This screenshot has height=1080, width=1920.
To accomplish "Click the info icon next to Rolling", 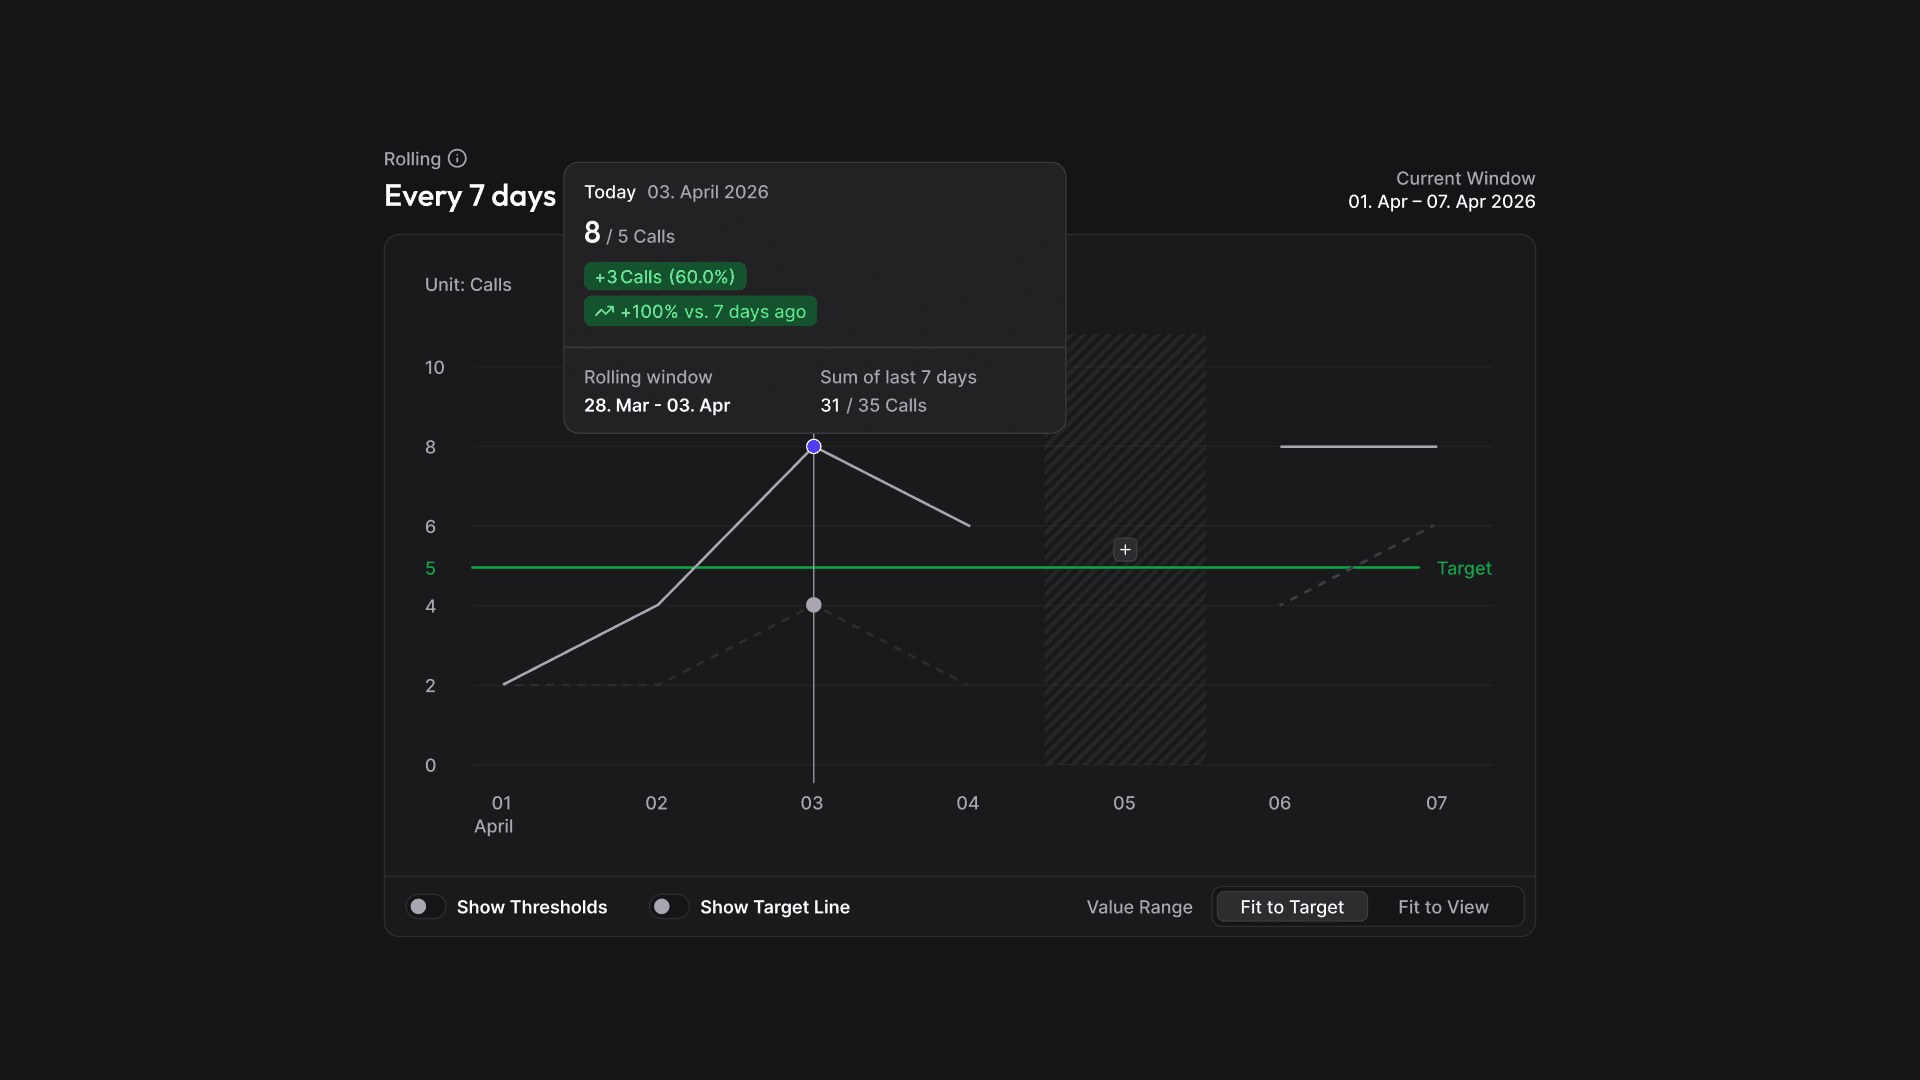I will pos(457,159).
